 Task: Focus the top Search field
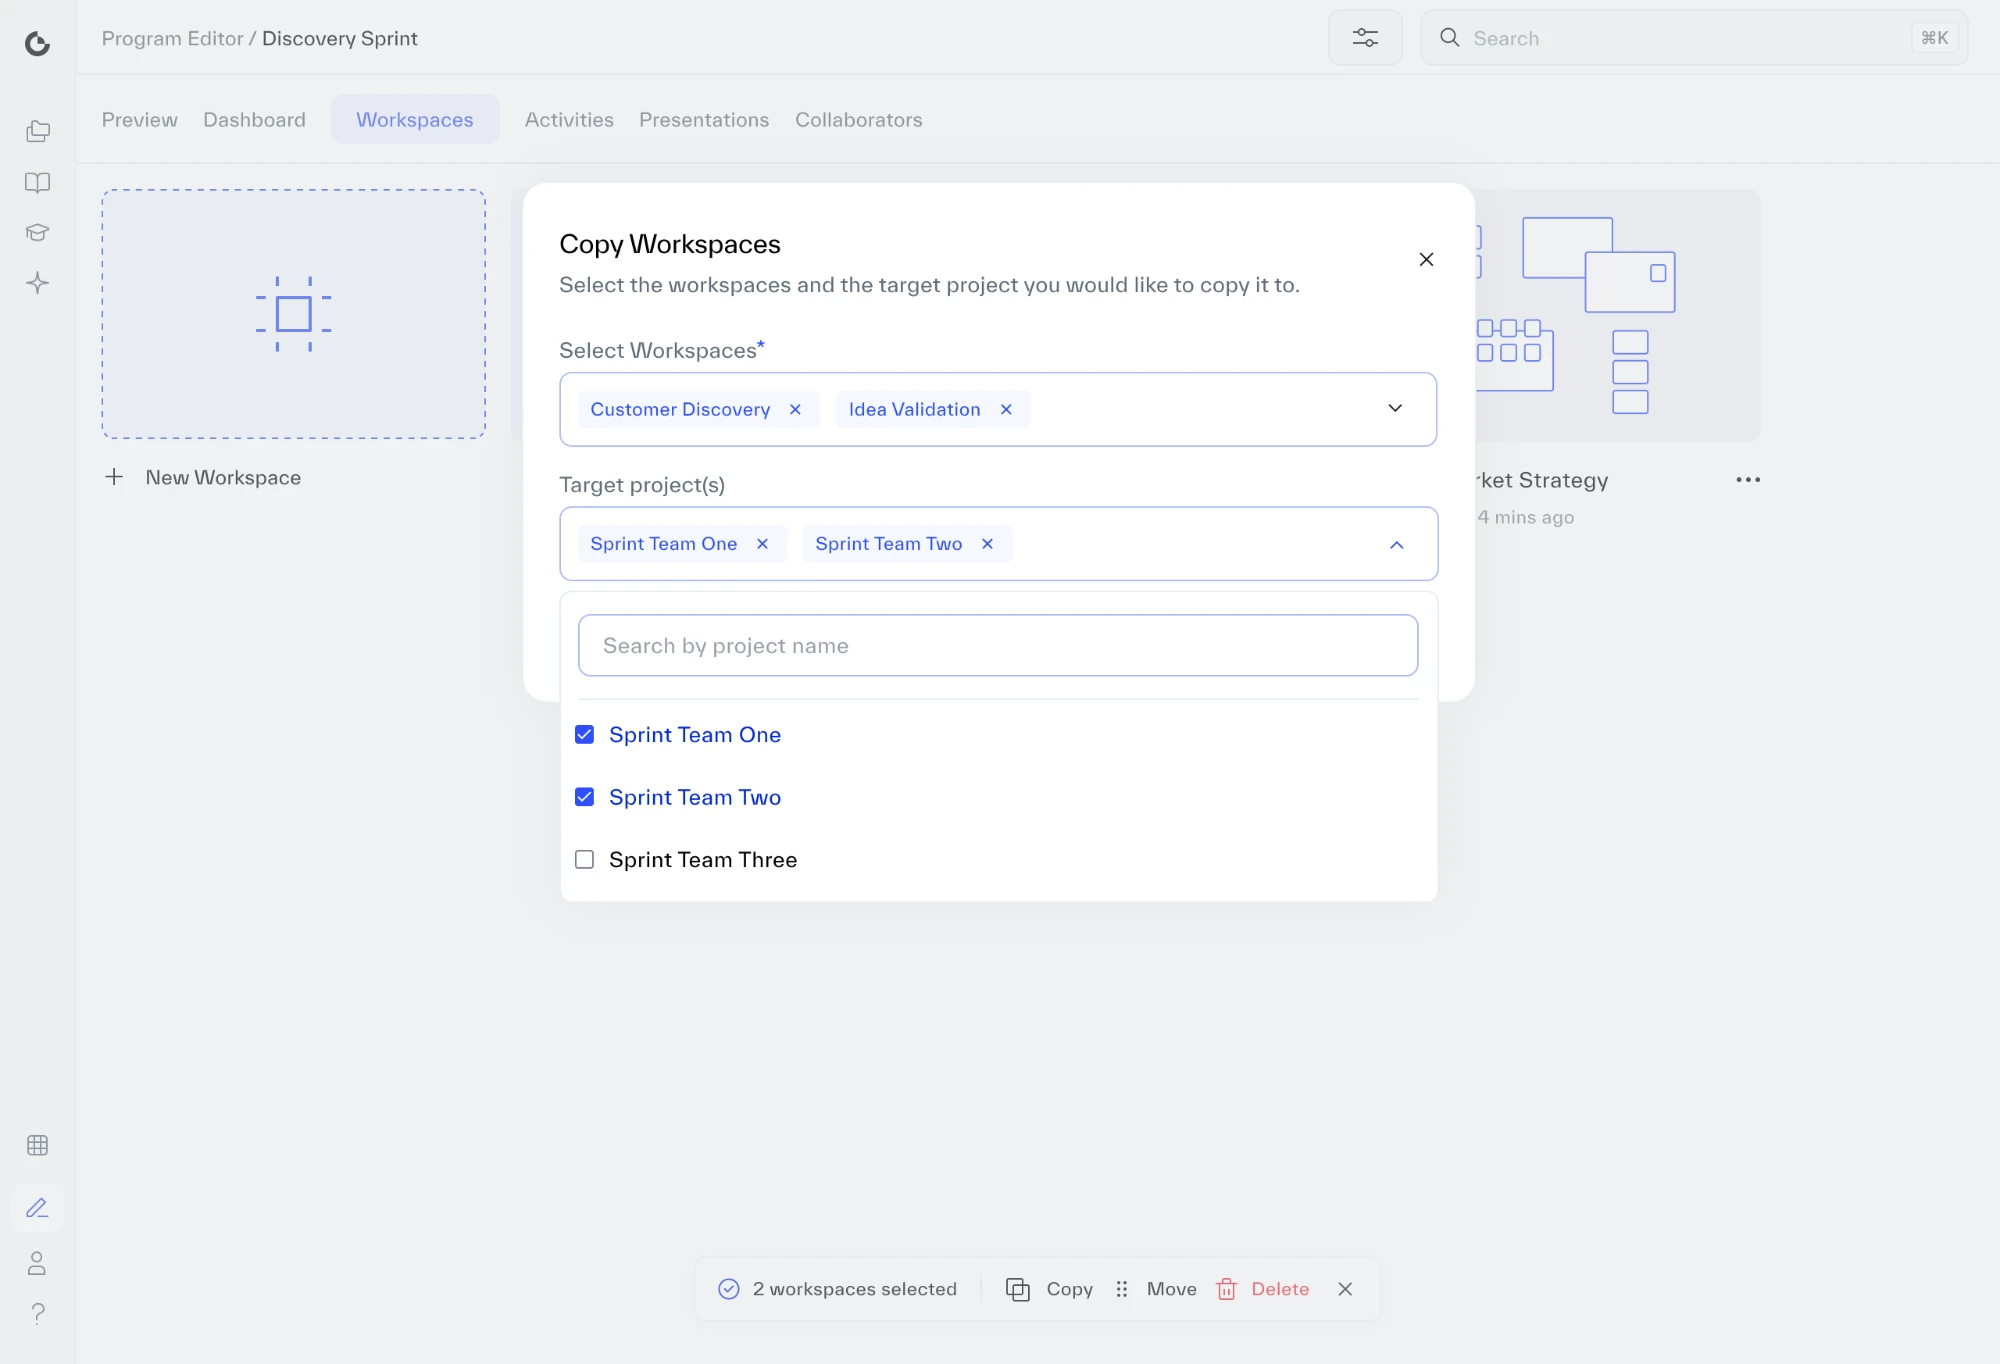pyautogui.click(x=1694, y=38)
